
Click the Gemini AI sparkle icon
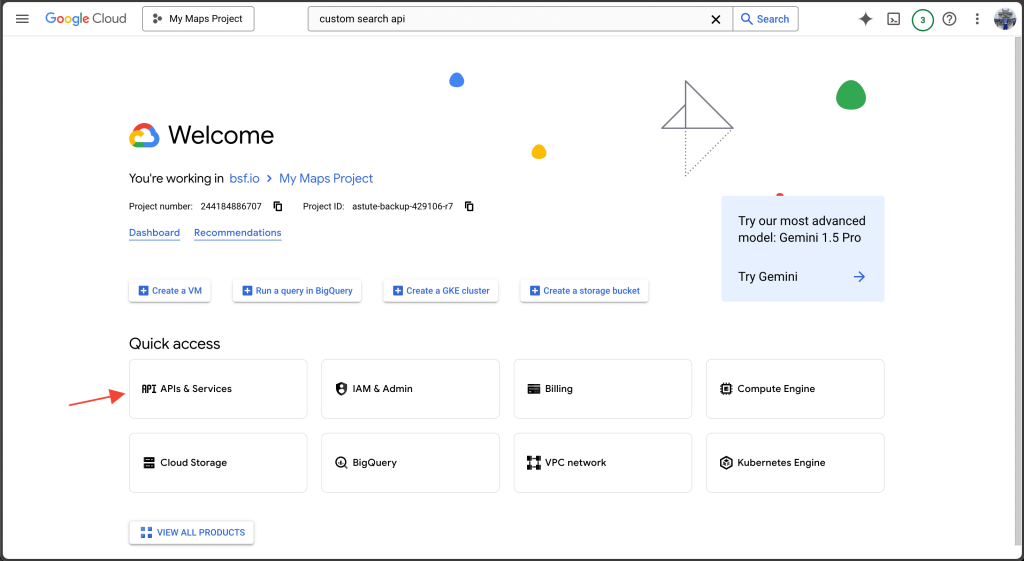[866, 19]
